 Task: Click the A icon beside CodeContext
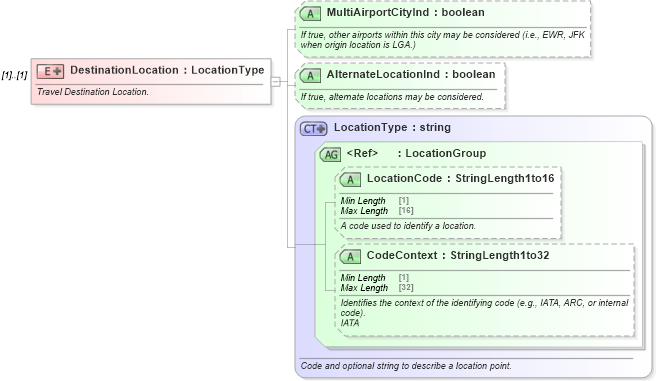(350, 257)
